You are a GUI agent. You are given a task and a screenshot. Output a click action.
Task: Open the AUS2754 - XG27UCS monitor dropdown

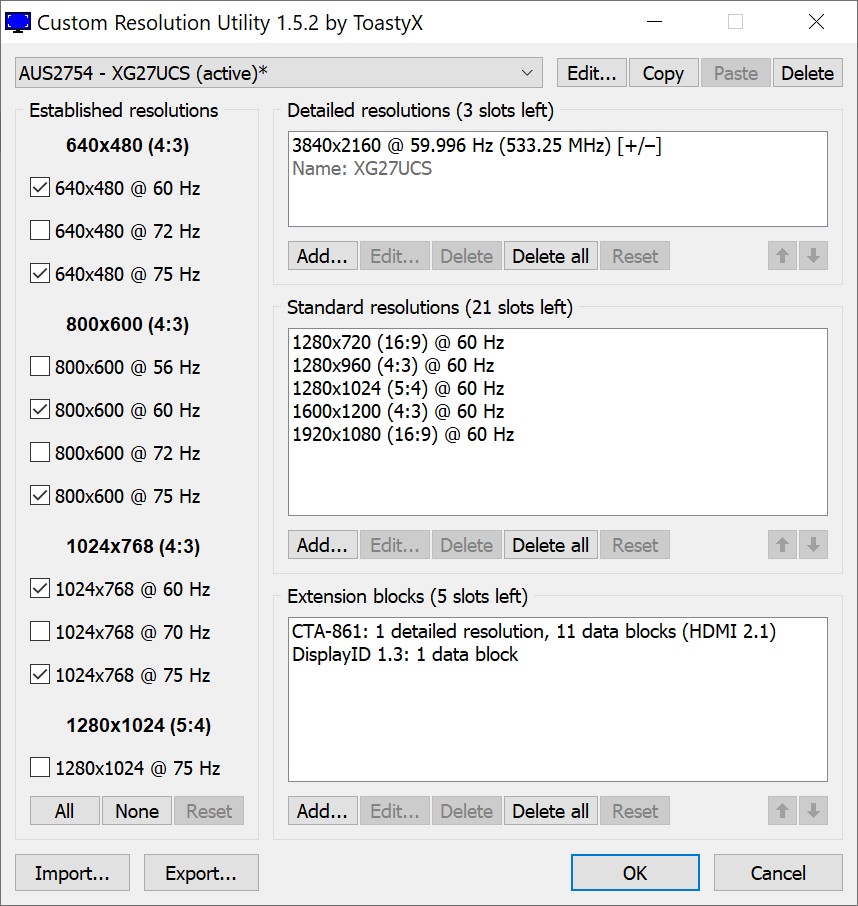278,73
